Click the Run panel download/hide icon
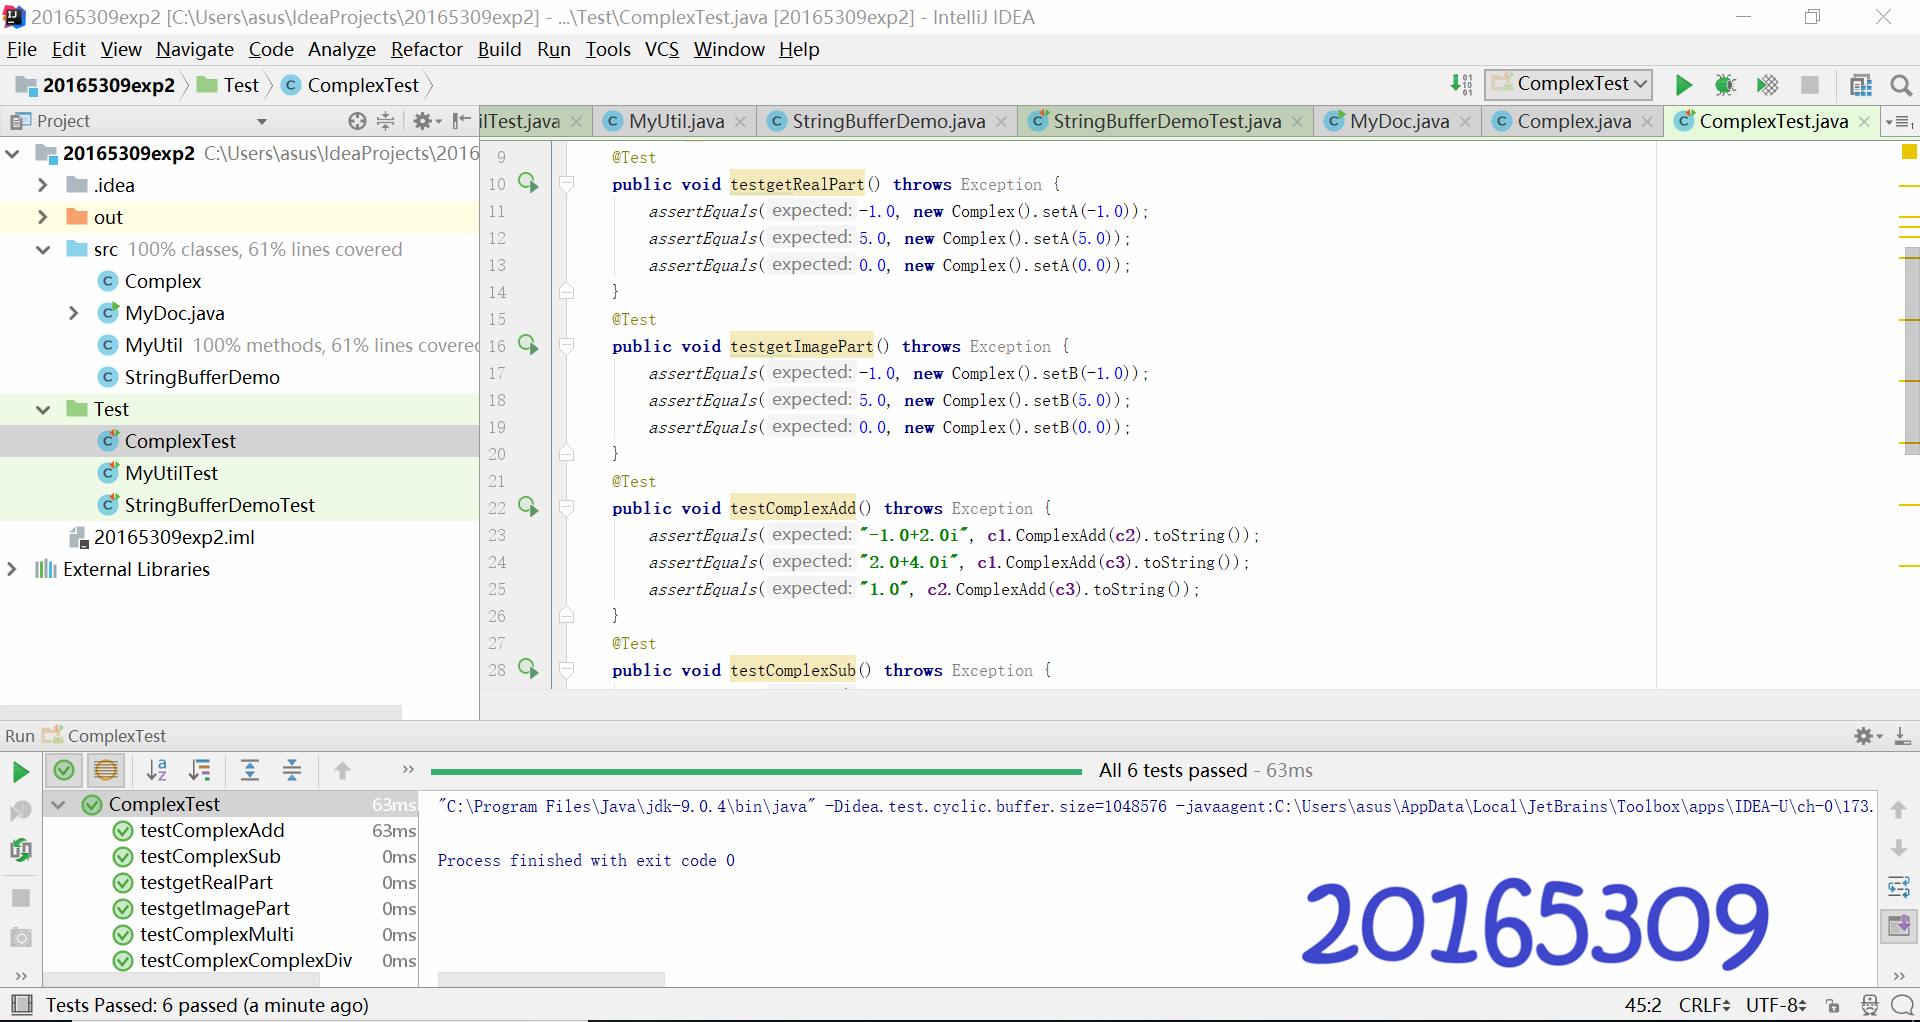The height and width of the screenshot is (1022, 1920). [x=1902, y=736]
